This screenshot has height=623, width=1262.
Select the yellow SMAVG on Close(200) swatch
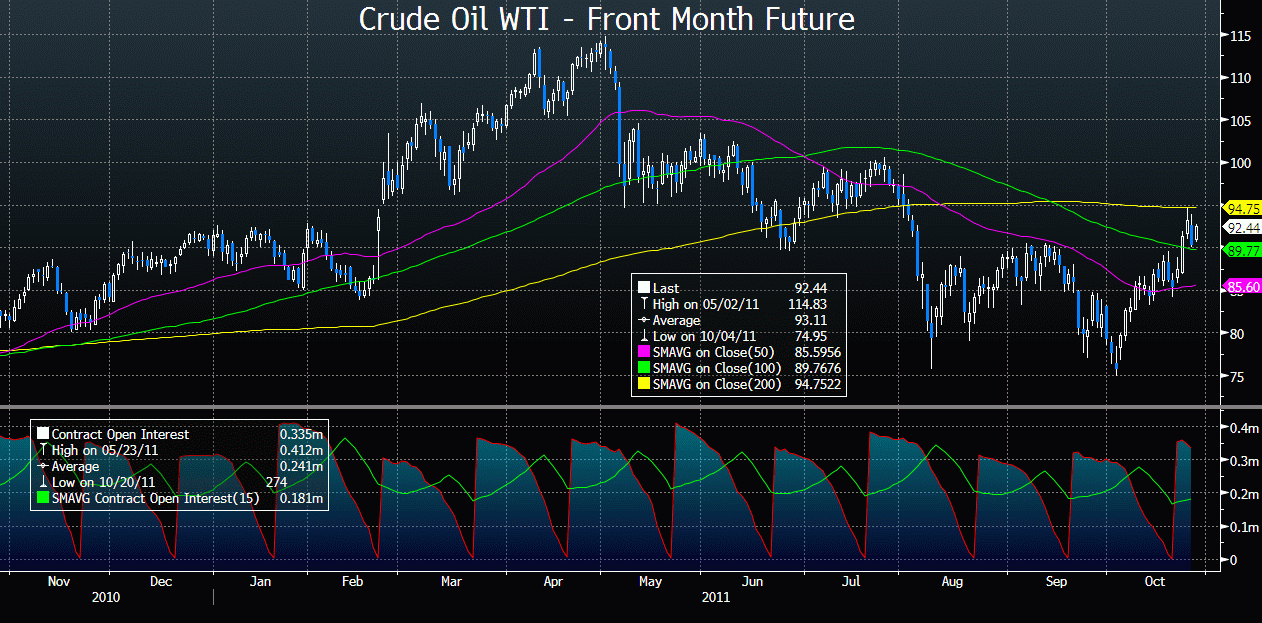pyautogui.click(x=643, y=384)
